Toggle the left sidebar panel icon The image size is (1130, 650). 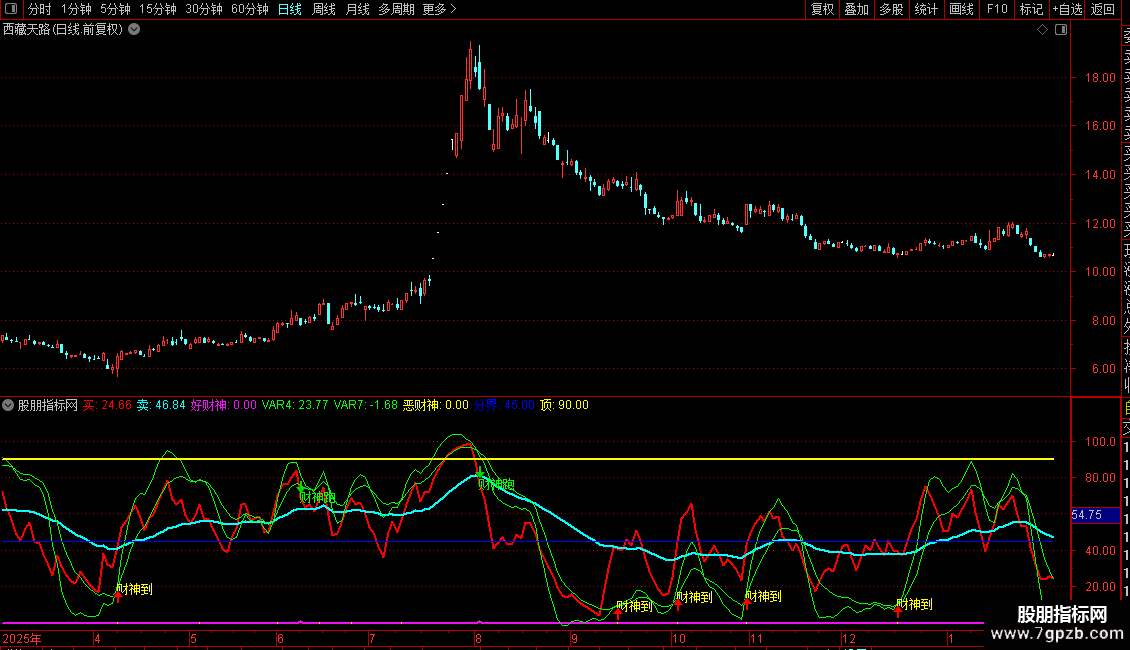[x=12, y=9]
